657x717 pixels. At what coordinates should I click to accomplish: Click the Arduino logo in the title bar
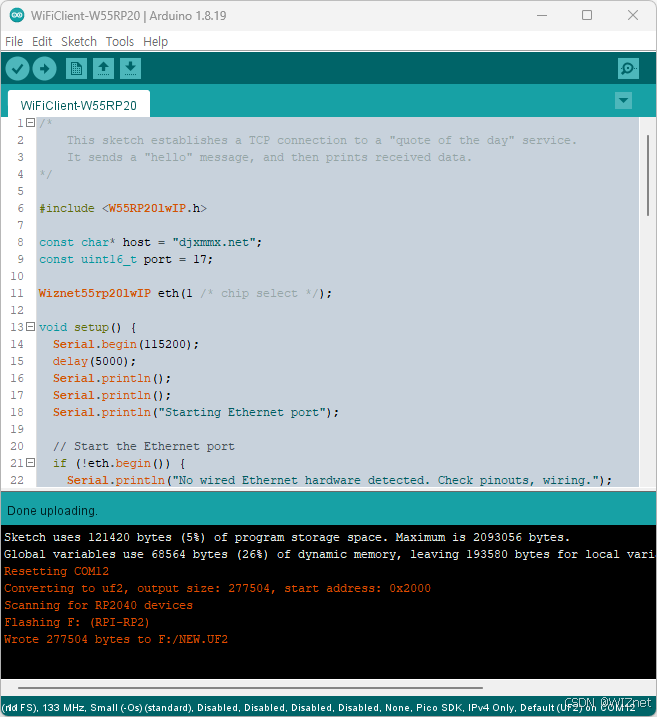(17, 15)
